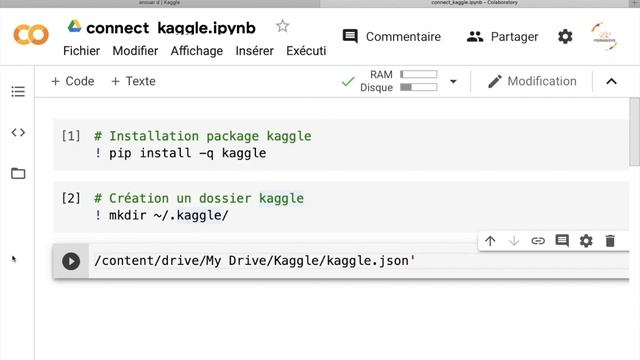Open notebook settings gear in header
This screenshot has height=360, width=640.
pos(565,37)
